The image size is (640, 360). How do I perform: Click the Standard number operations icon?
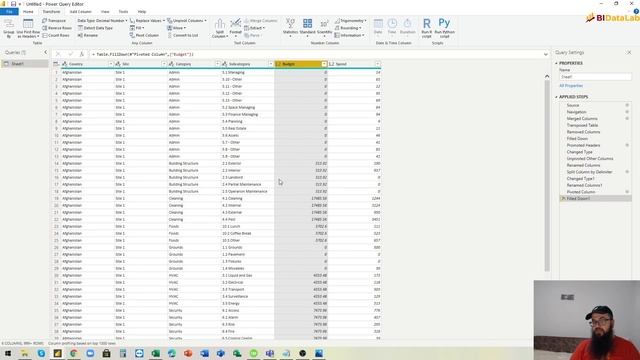click(x=307, y=24)
